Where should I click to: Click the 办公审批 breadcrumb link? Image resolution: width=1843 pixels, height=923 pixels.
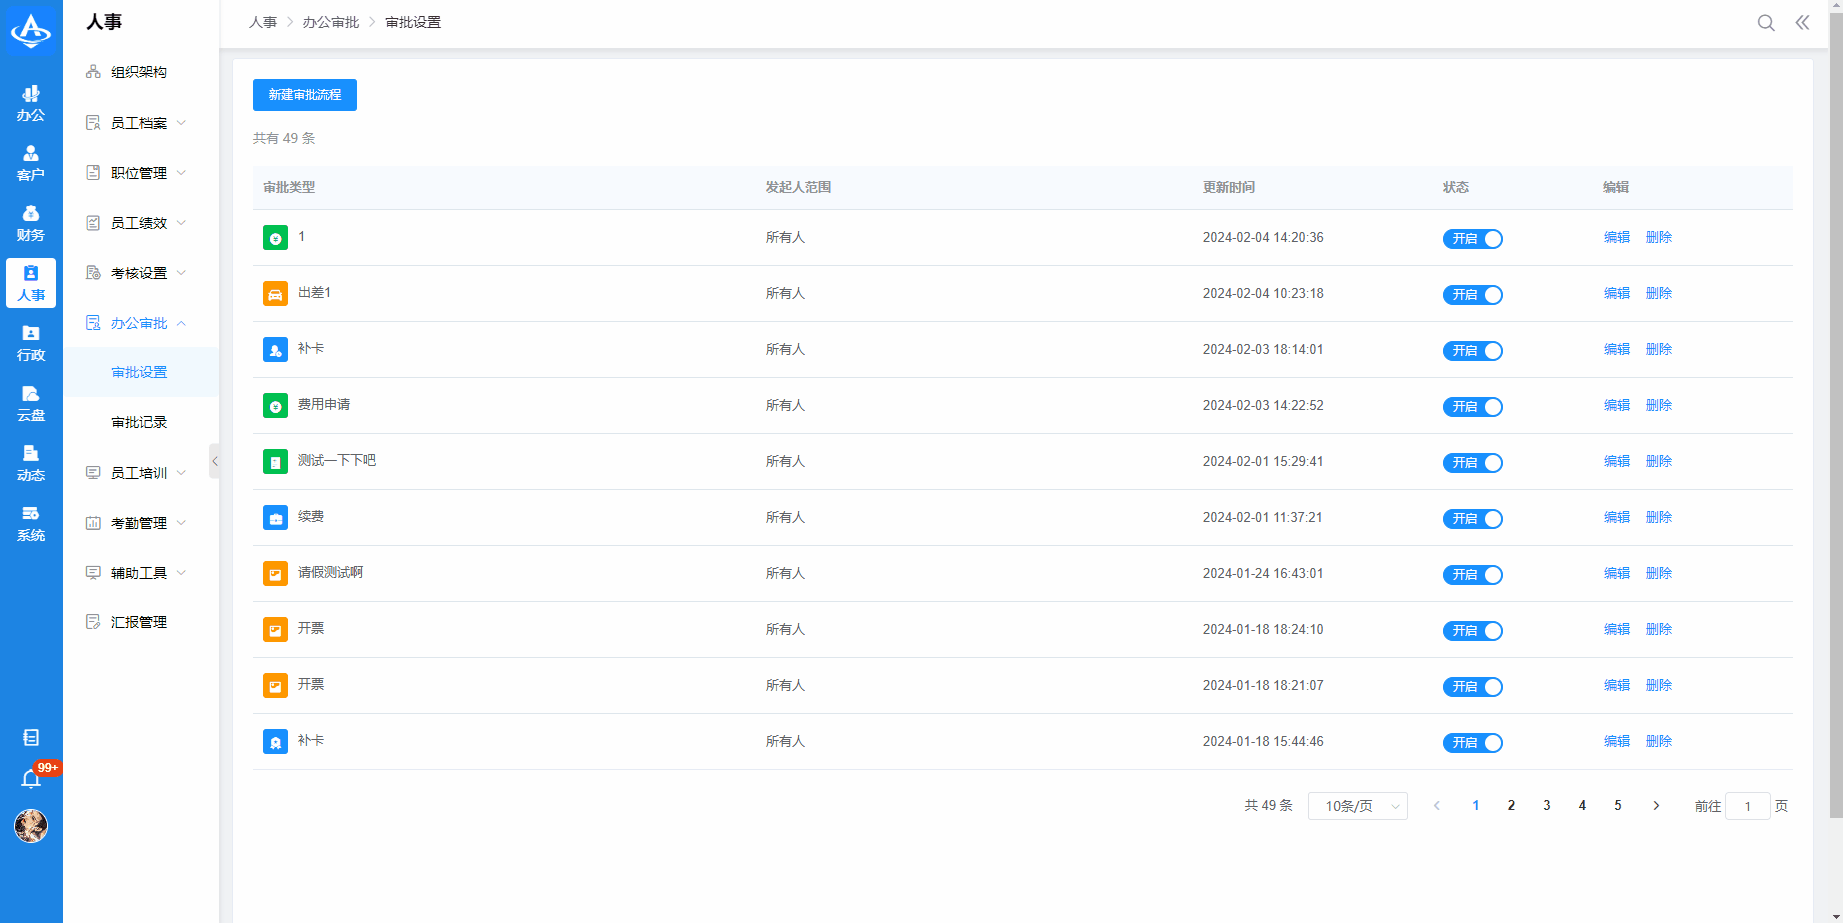tap(331, 23)
